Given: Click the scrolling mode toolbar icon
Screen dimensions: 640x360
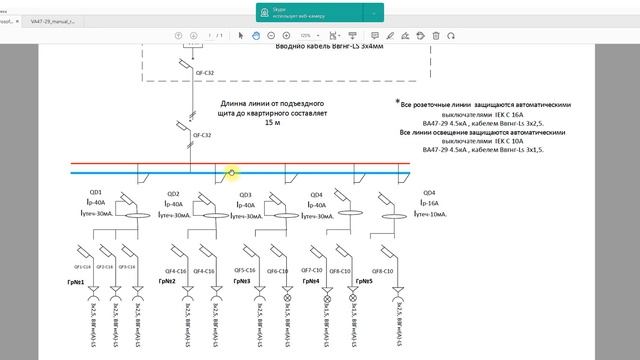Looking at the screenshot, I should point(352,36).
